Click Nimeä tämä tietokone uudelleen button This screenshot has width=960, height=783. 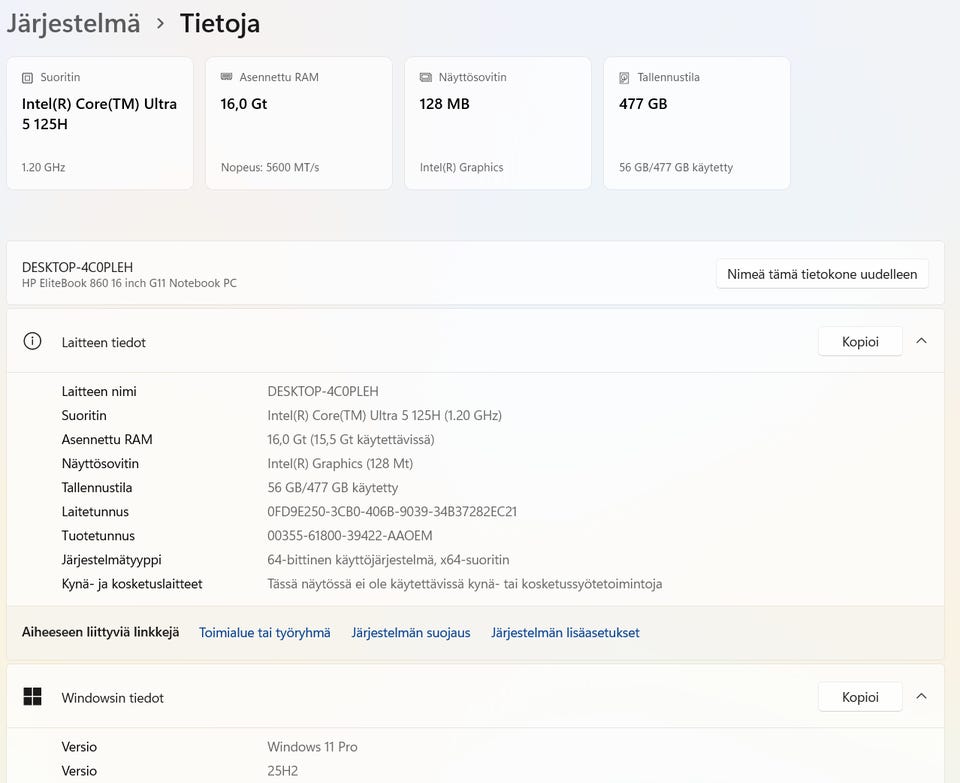tap(822, 274)
